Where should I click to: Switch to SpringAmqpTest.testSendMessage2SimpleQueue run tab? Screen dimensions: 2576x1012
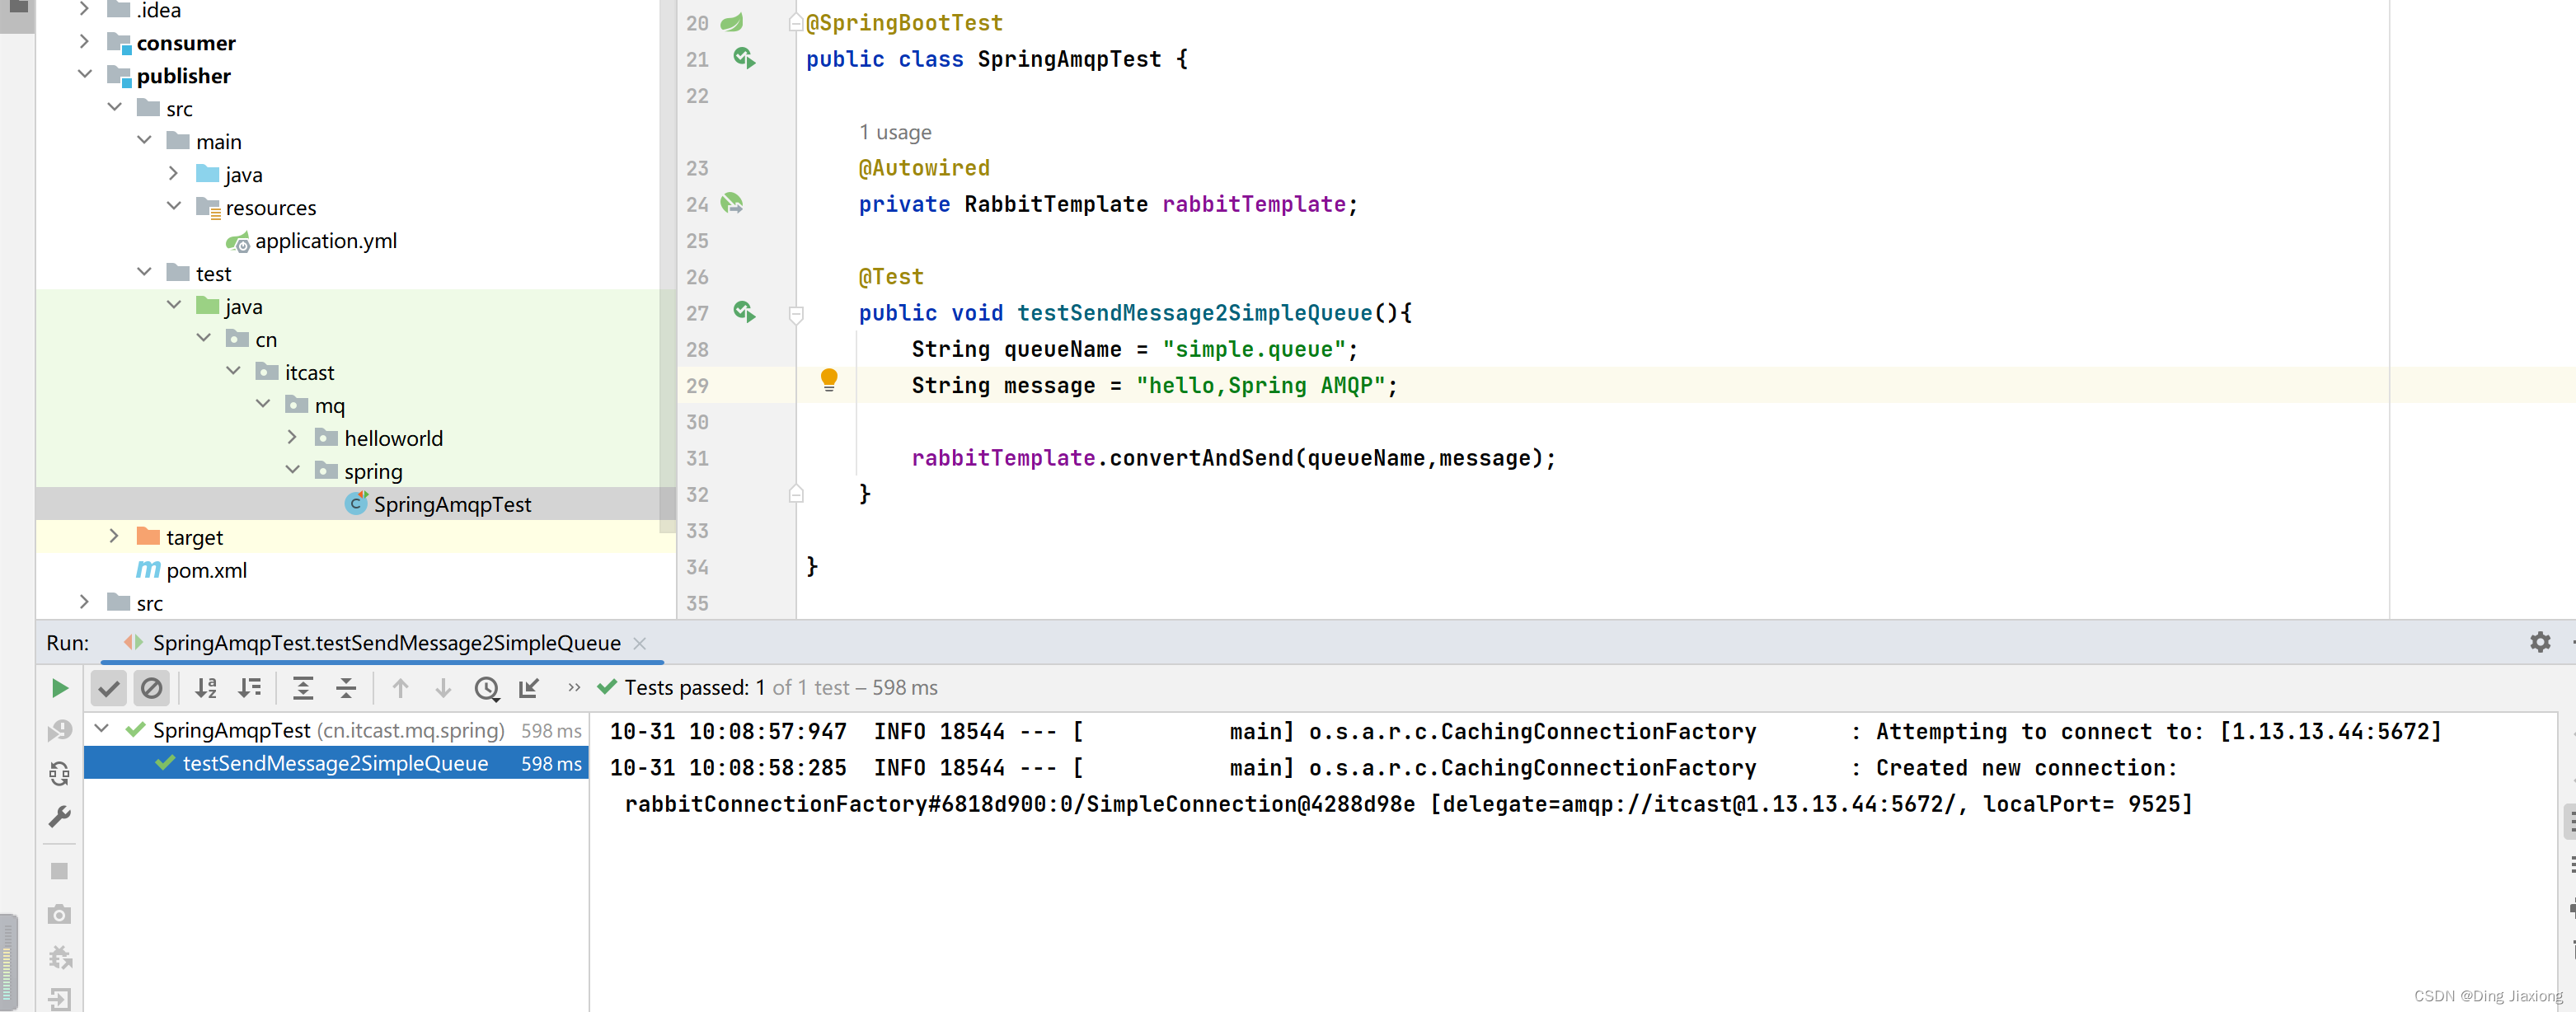coord(386,643)
